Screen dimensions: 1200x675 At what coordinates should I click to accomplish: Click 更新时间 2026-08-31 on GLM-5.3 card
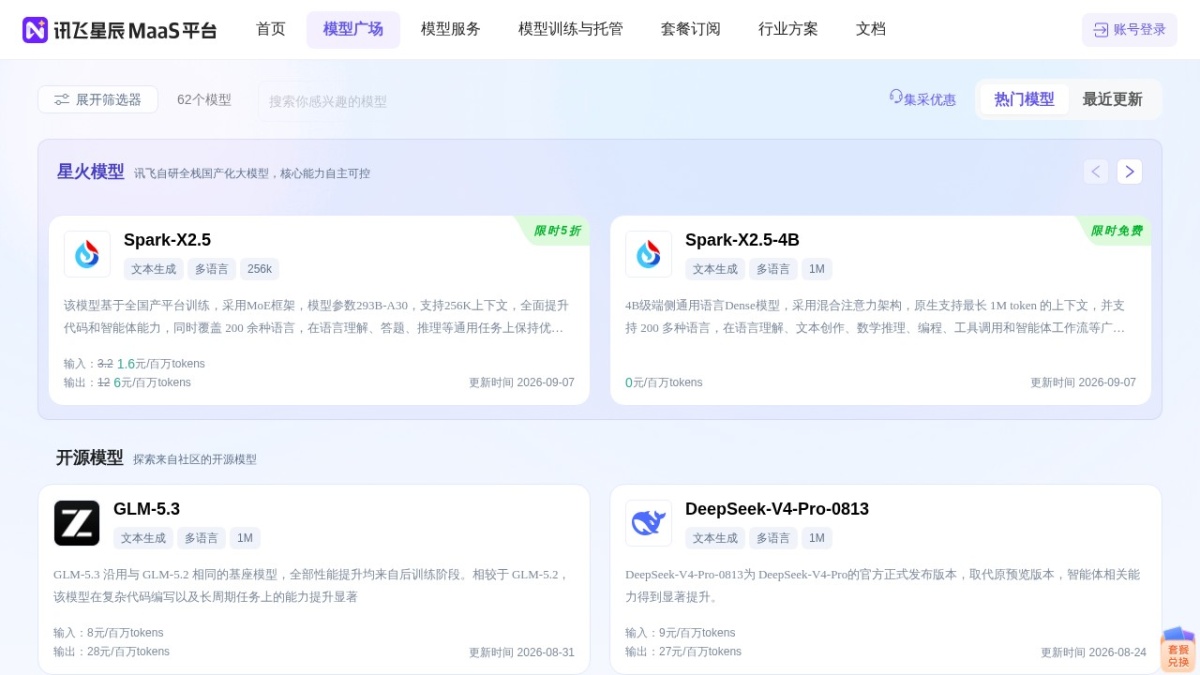coord(522,652)
